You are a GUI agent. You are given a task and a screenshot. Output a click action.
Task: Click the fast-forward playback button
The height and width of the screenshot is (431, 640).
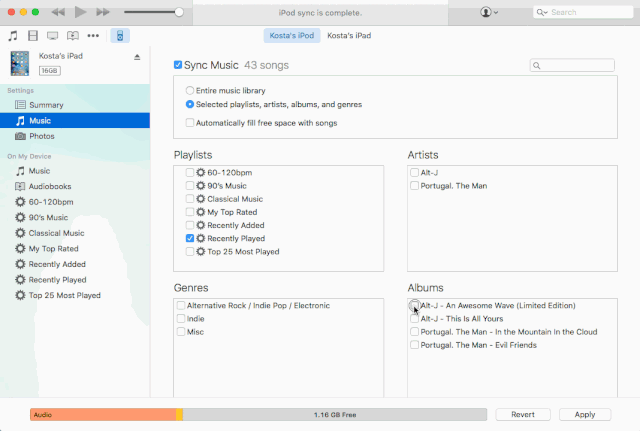coord(103,12)
